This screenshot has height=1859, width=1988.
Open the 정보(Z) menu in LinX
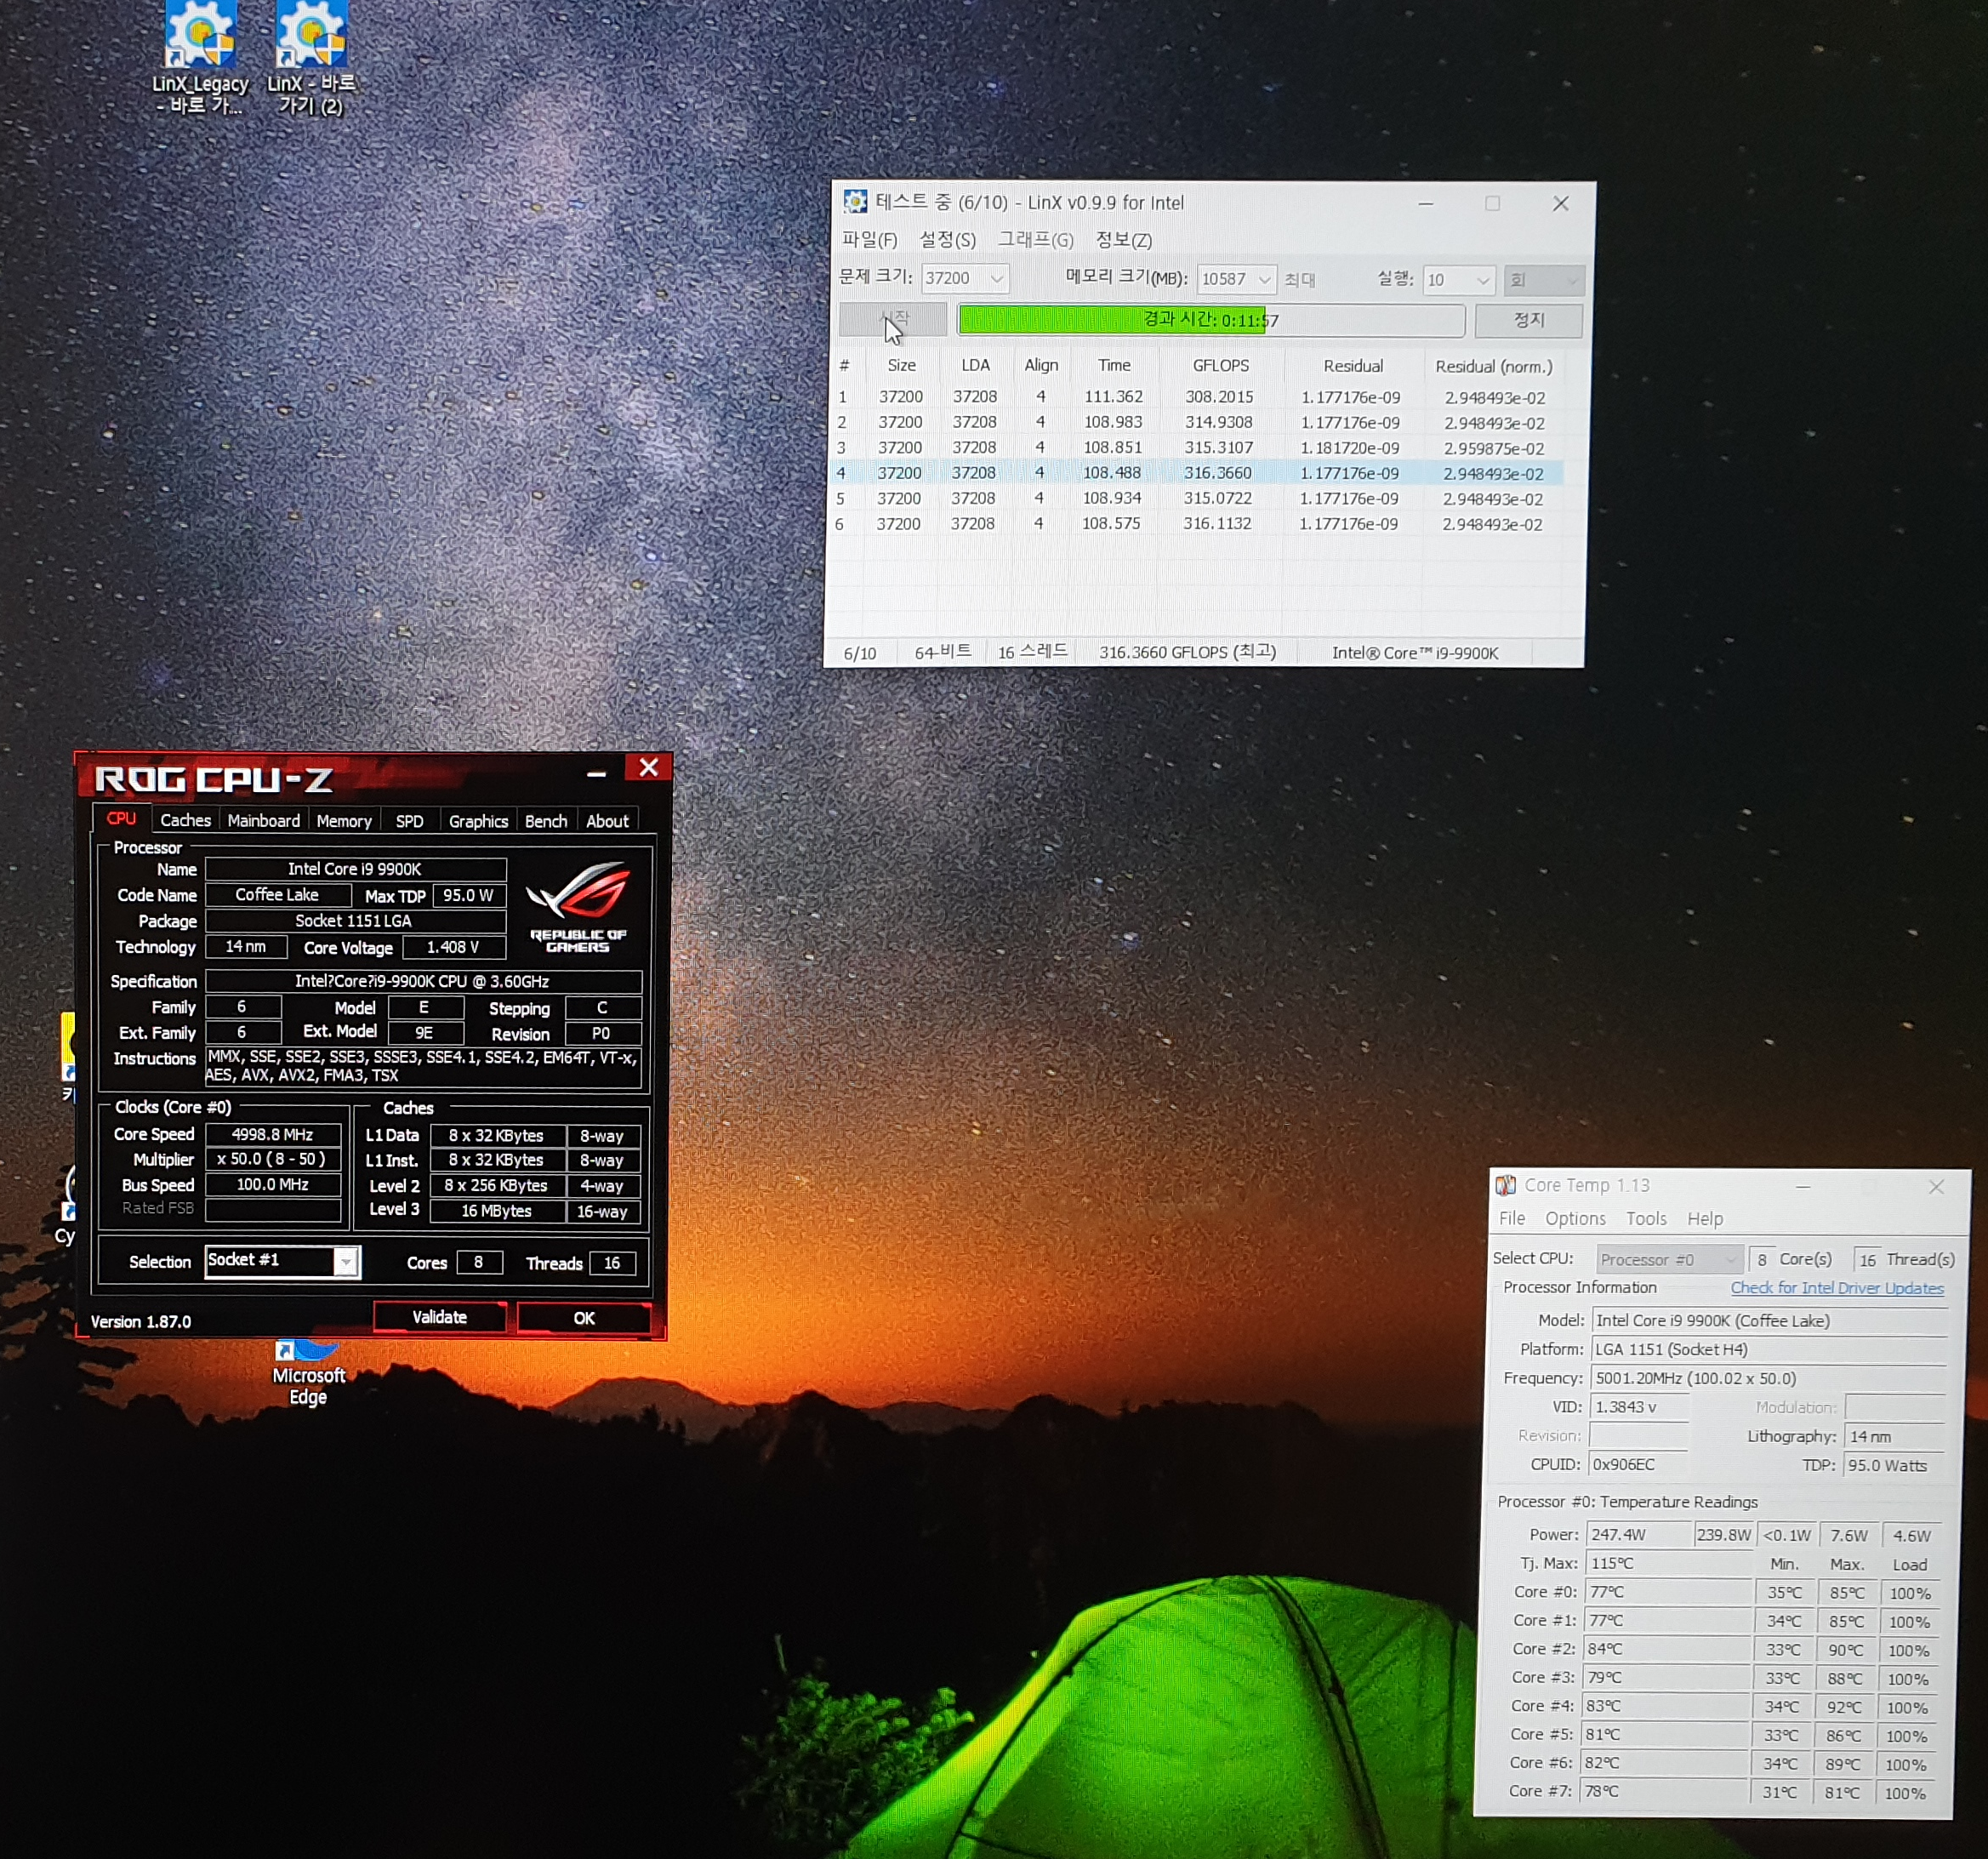point(1123,240)
